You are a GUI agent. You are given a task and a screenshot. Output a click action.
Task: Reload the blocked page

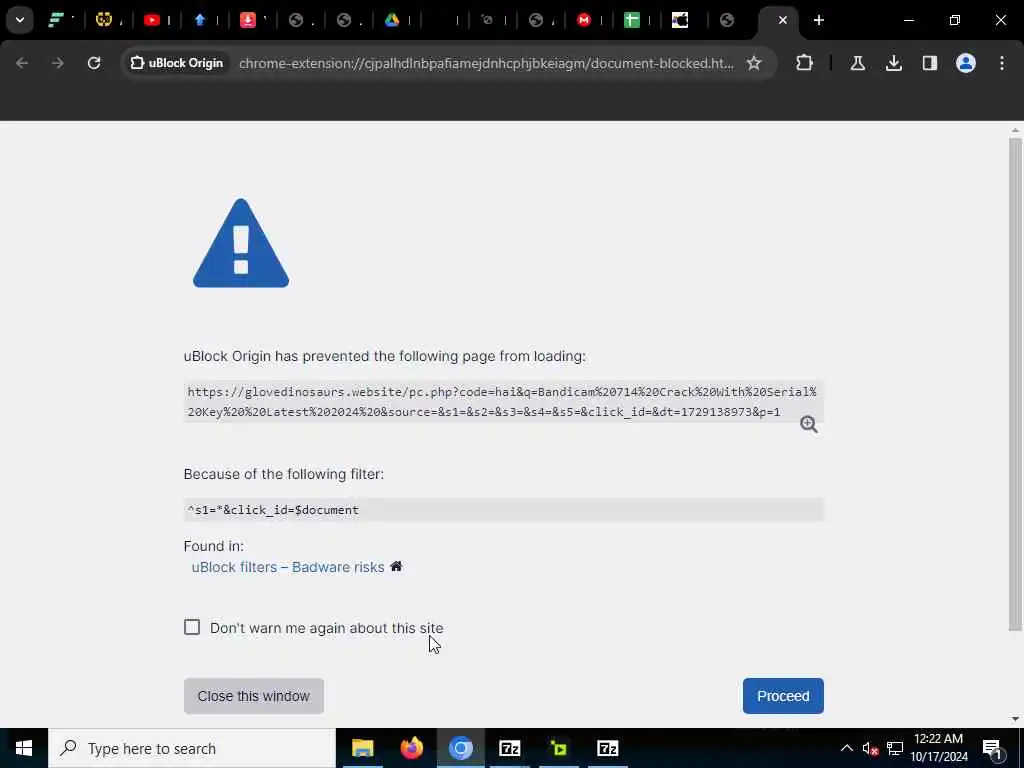pos(94,63)
